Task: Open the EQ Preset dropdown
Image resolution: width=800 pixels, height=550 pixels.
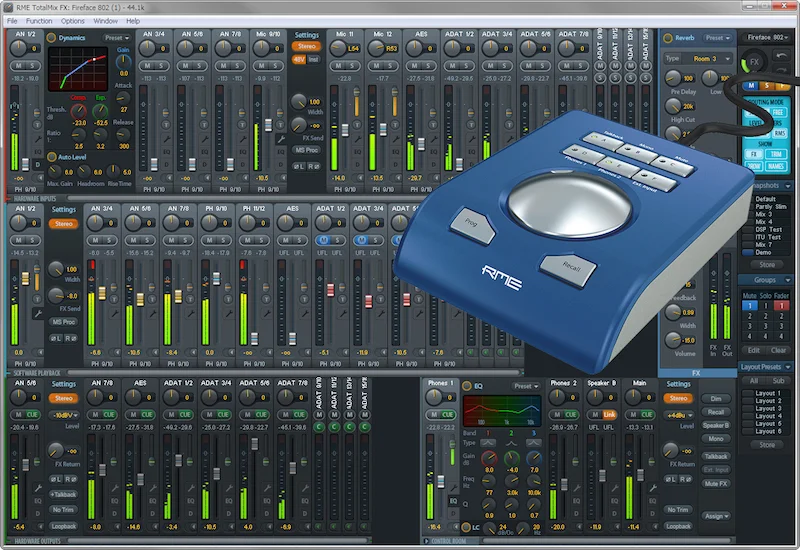Action: click(526, 386)
